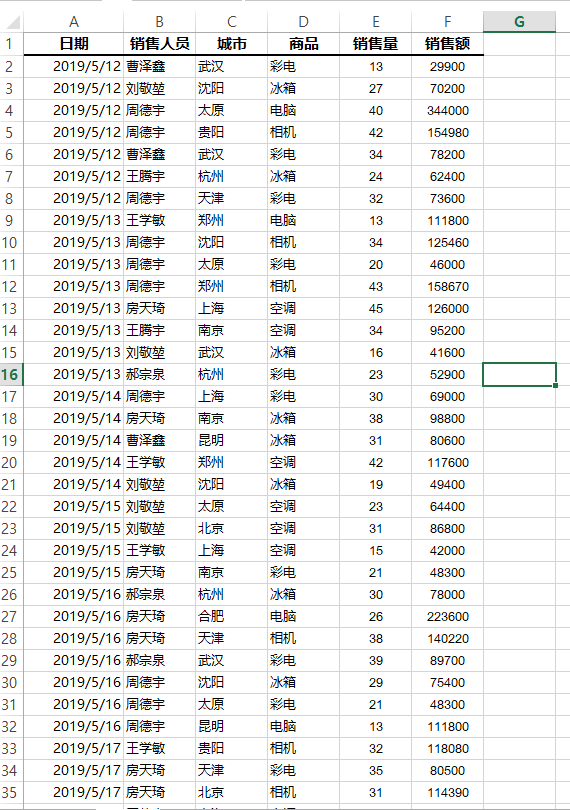Select column D header
This screenshot has width=570, height=810.
click(x=303, y=22)
